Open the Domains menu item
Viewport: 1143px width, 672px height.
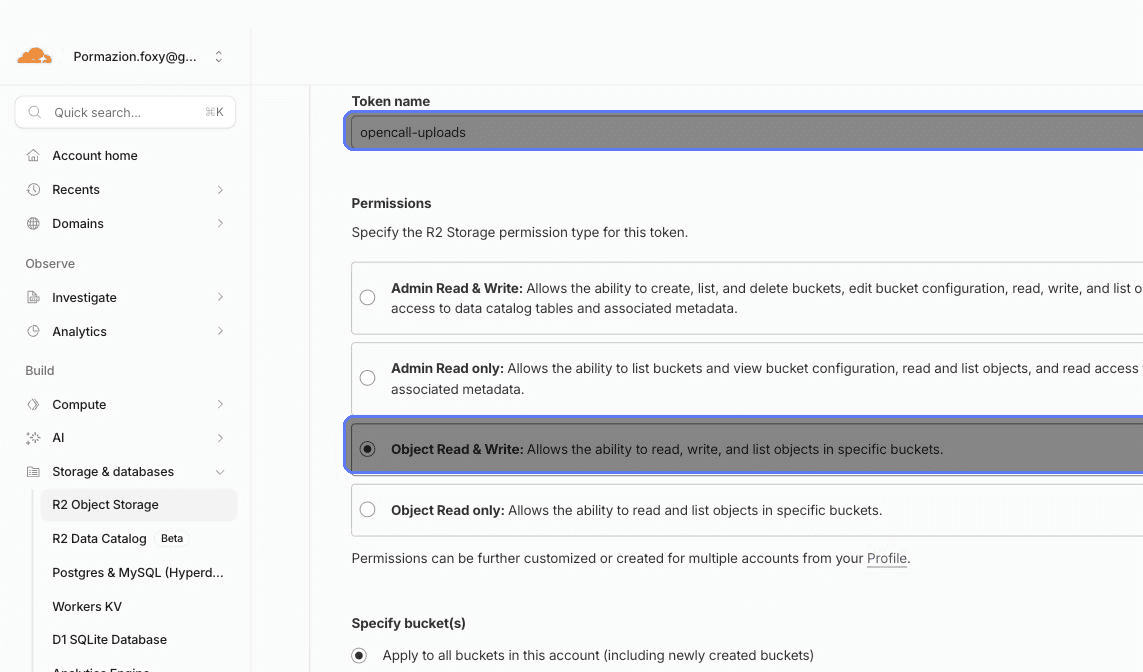(78, 224)
